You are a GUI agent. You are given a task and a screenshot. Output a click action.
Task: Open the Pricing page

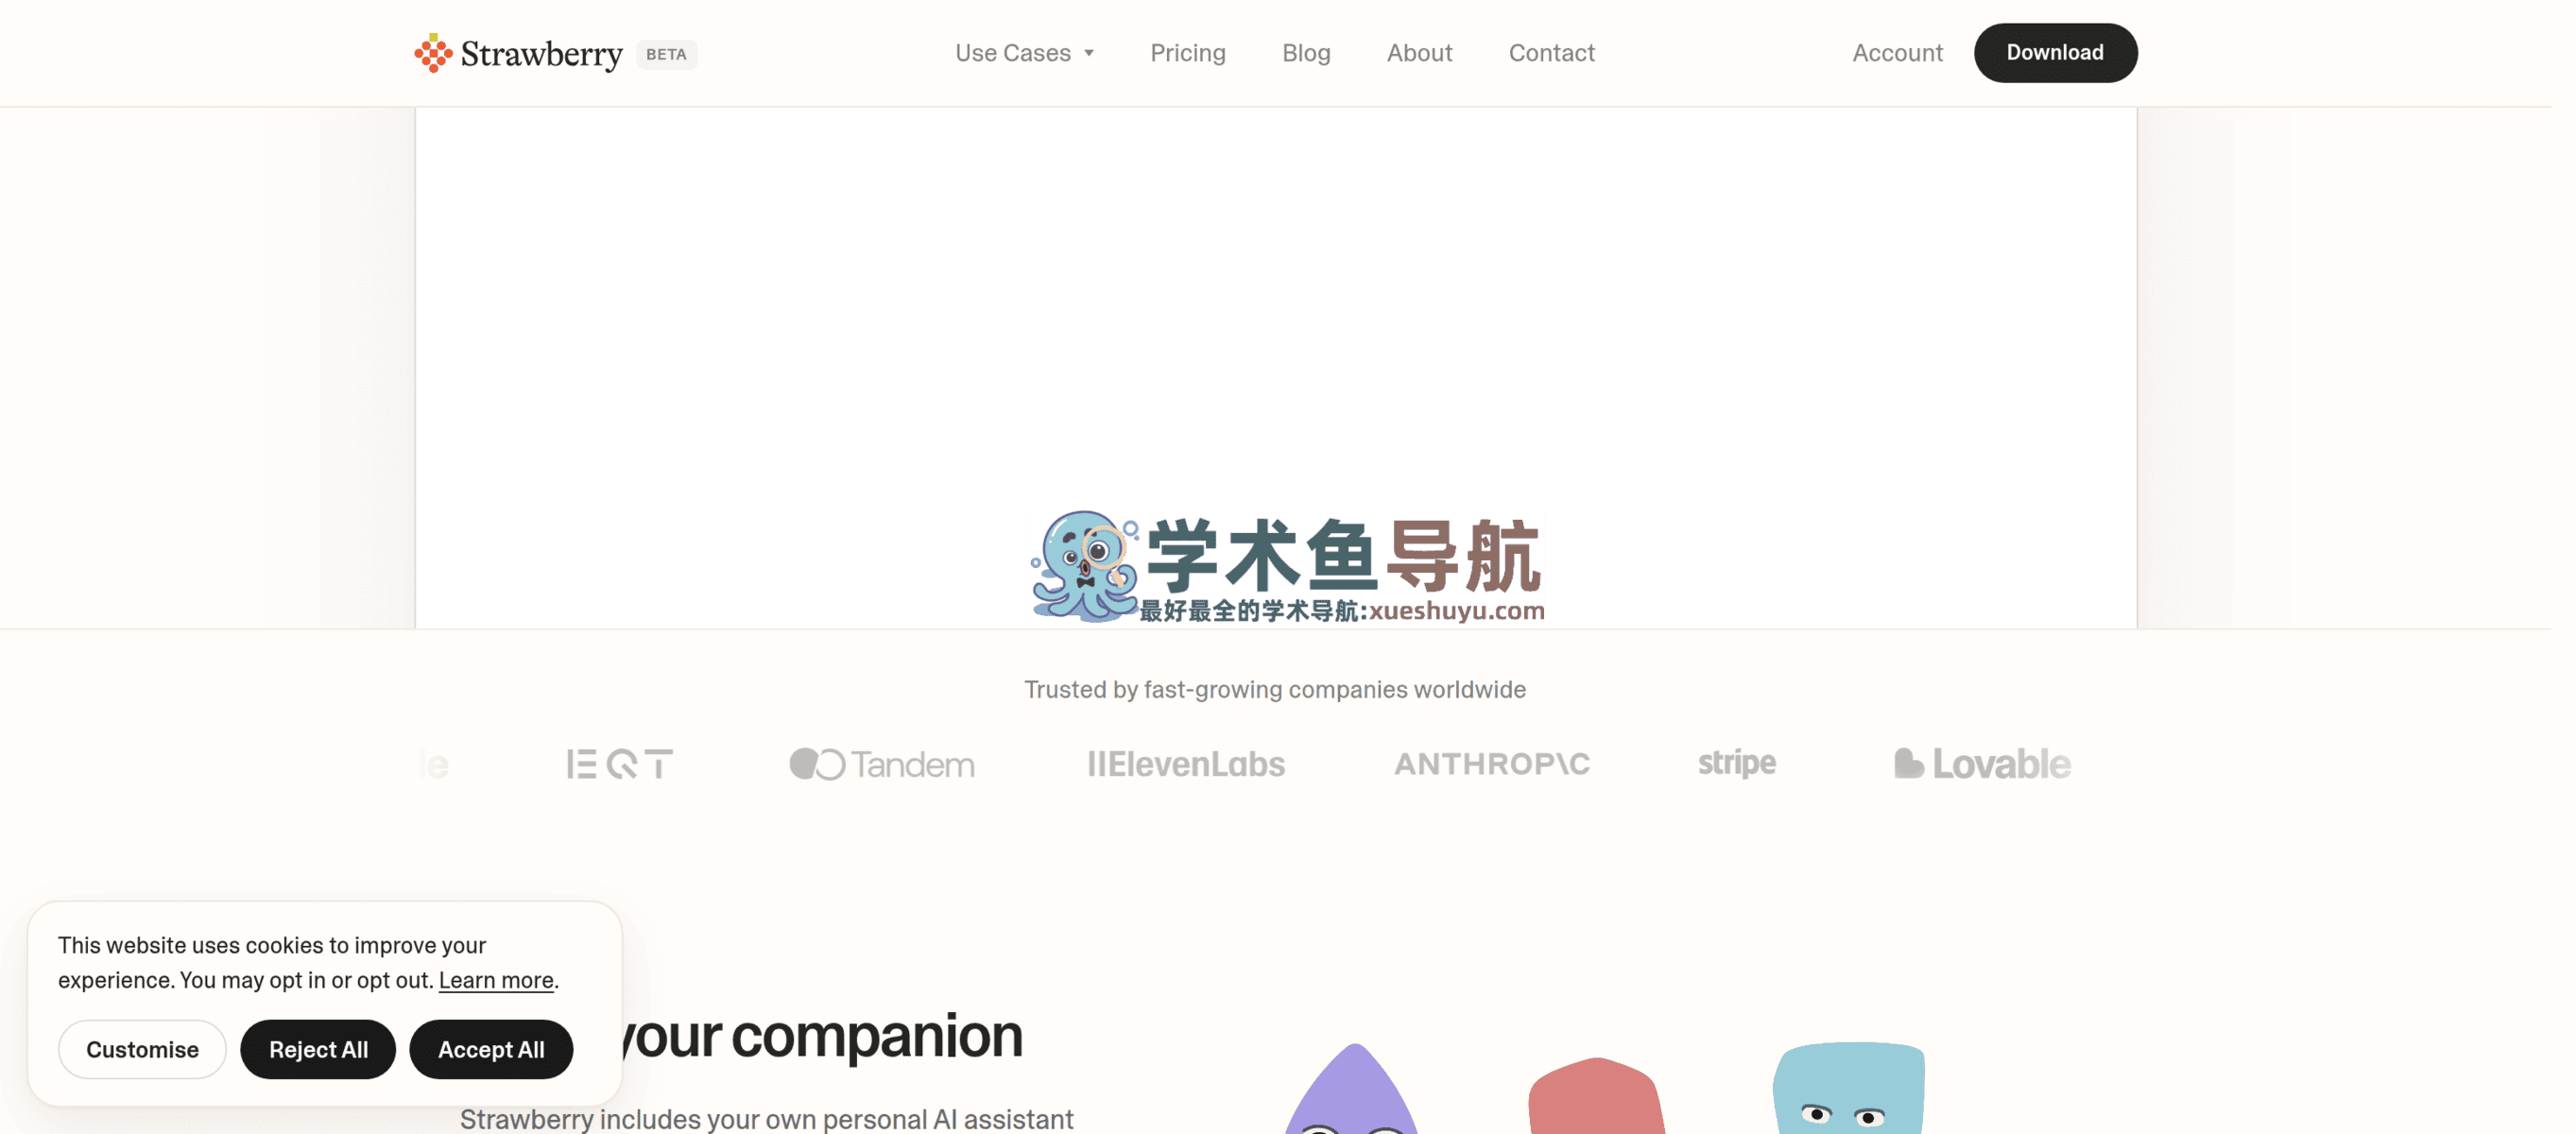coord(1187,53)
